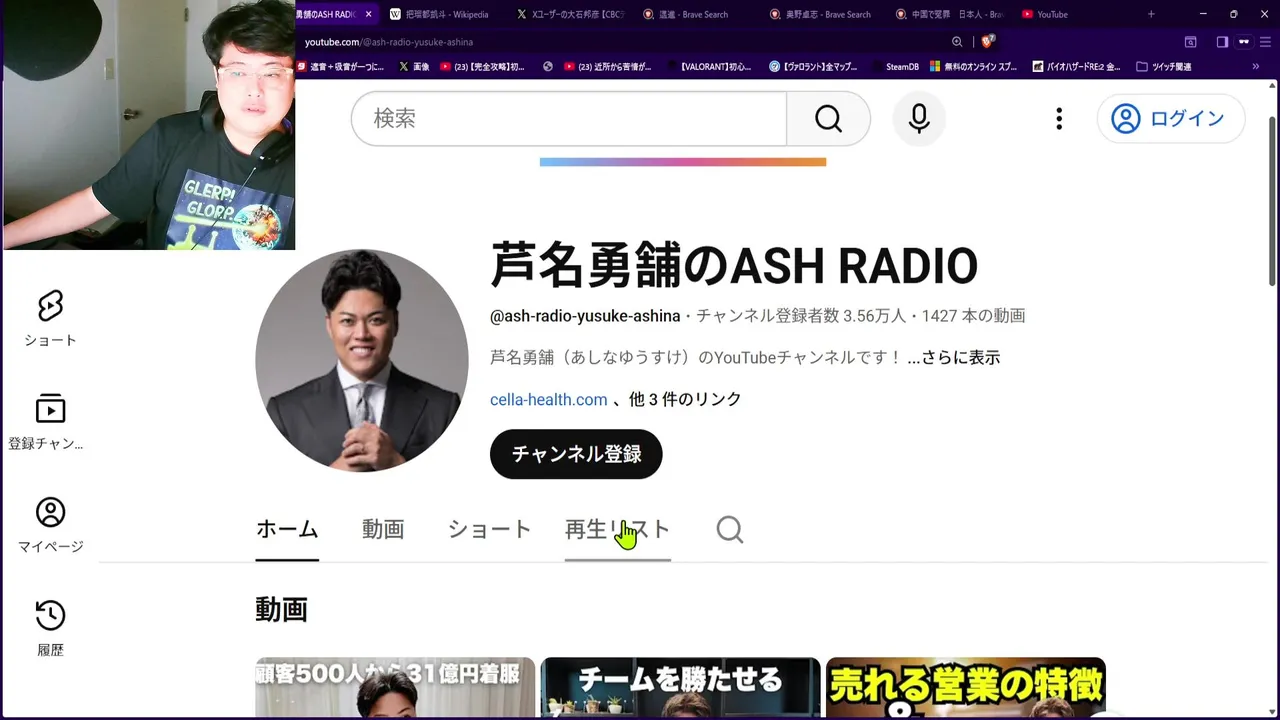The image size is (1280, 720).
Task: Click the 検索 search input field
Action: click(569, 119)
